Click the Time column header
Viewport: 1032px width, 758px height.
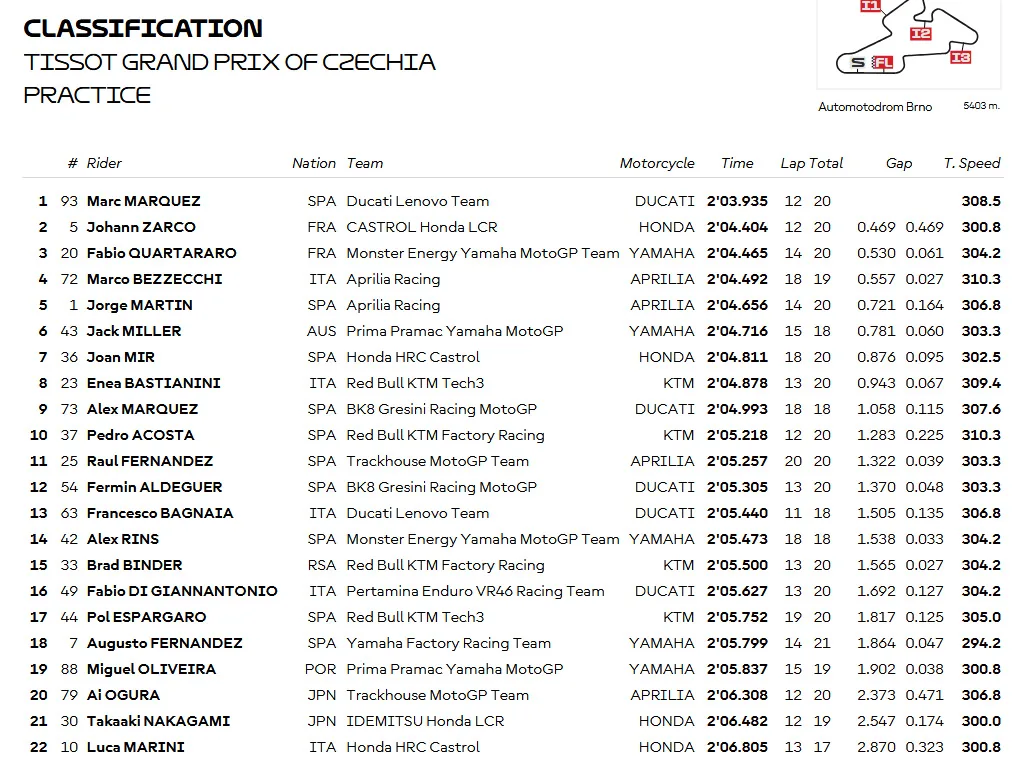[737, 163]
